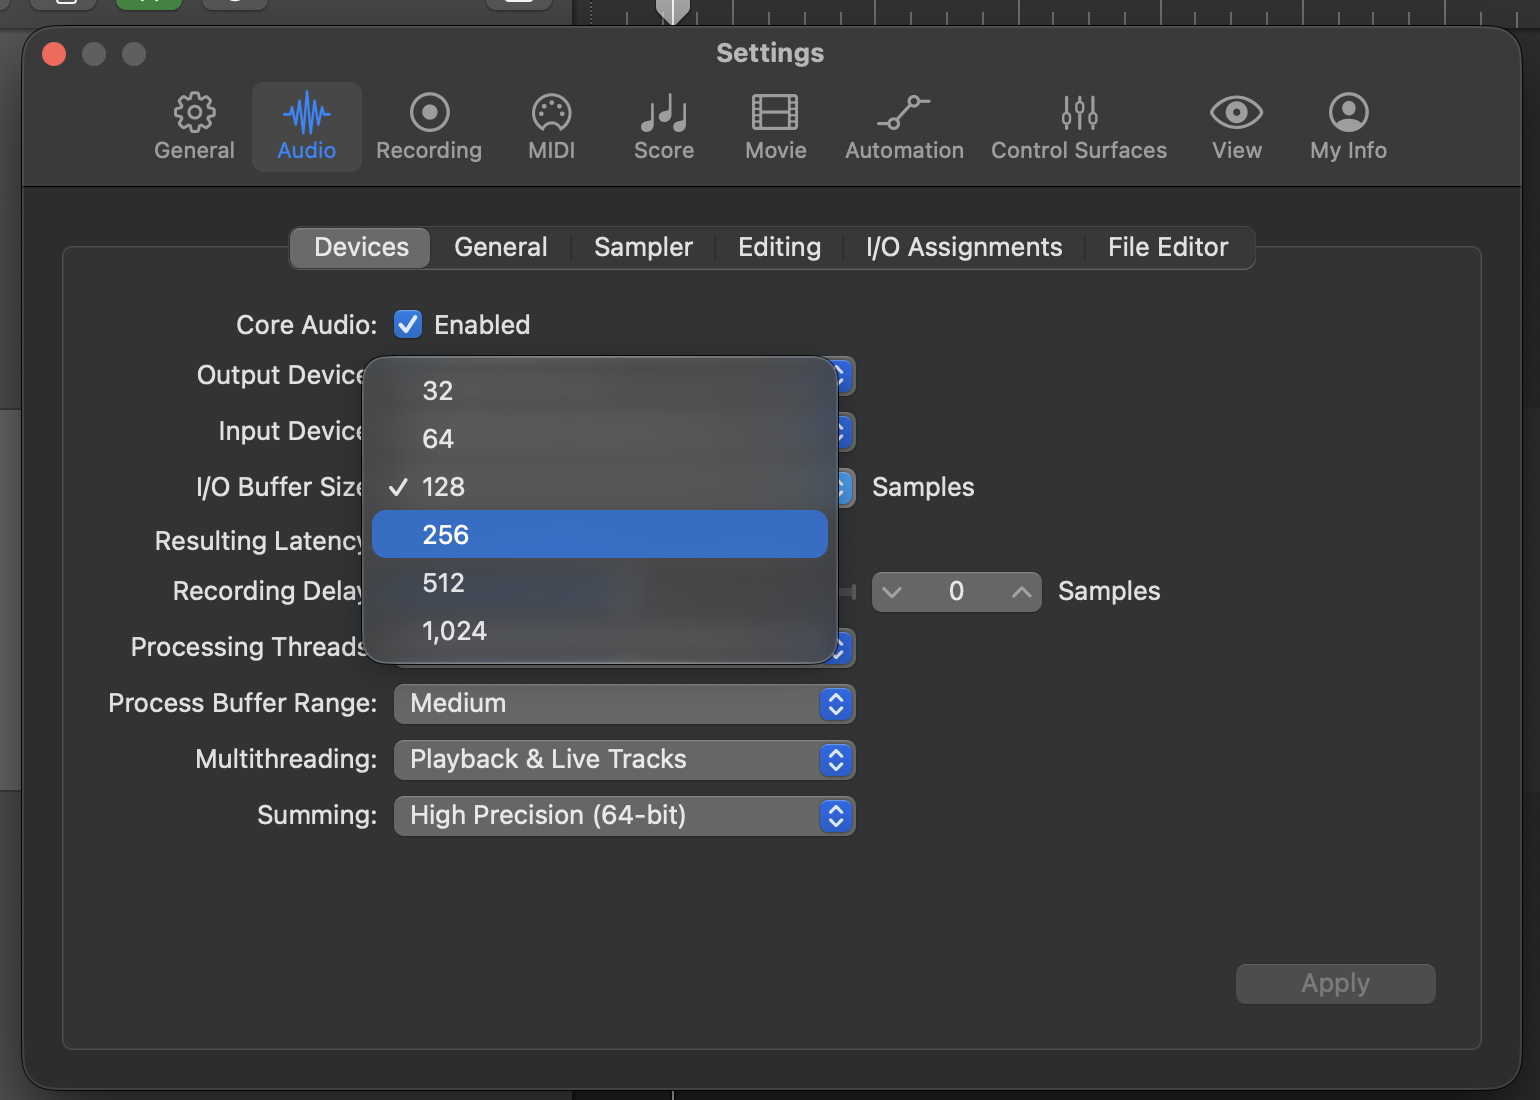Click the Recording Delay value field
Viewport: 1540px width, 1100px height.
click(956, 592)
